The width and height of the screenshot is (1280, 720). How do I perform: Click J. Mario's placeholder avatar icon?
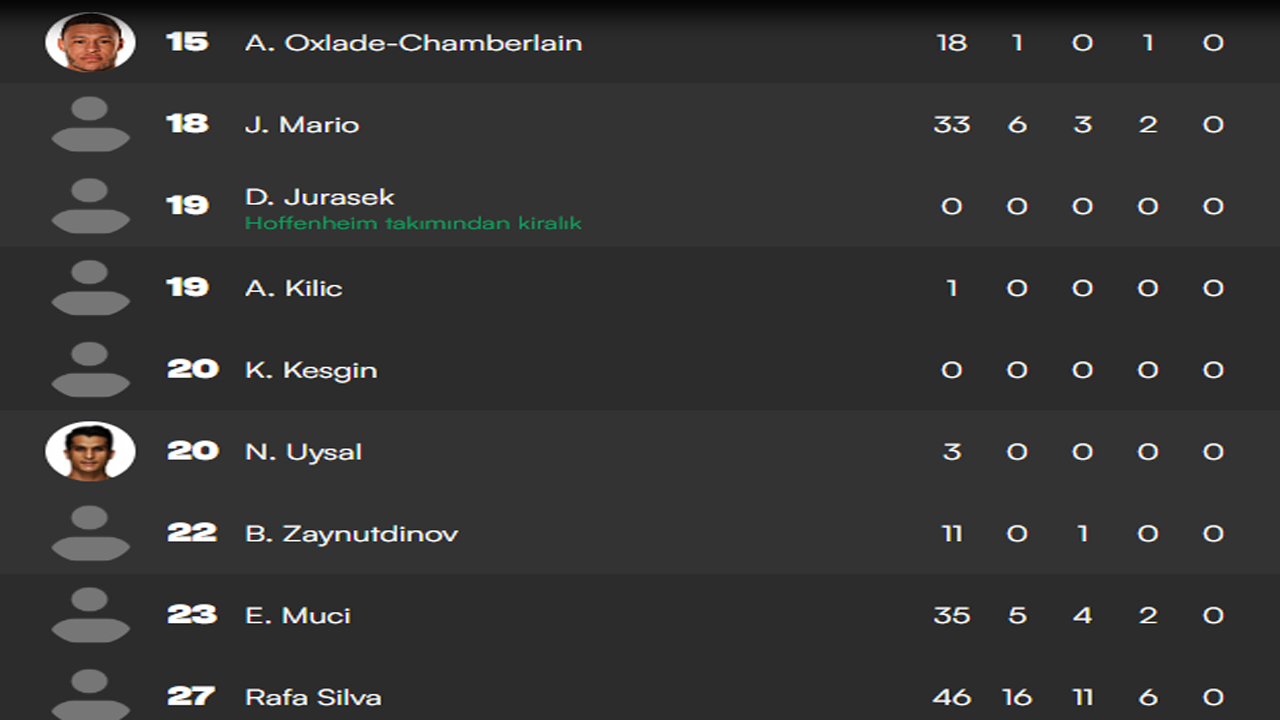coord(90,124)
